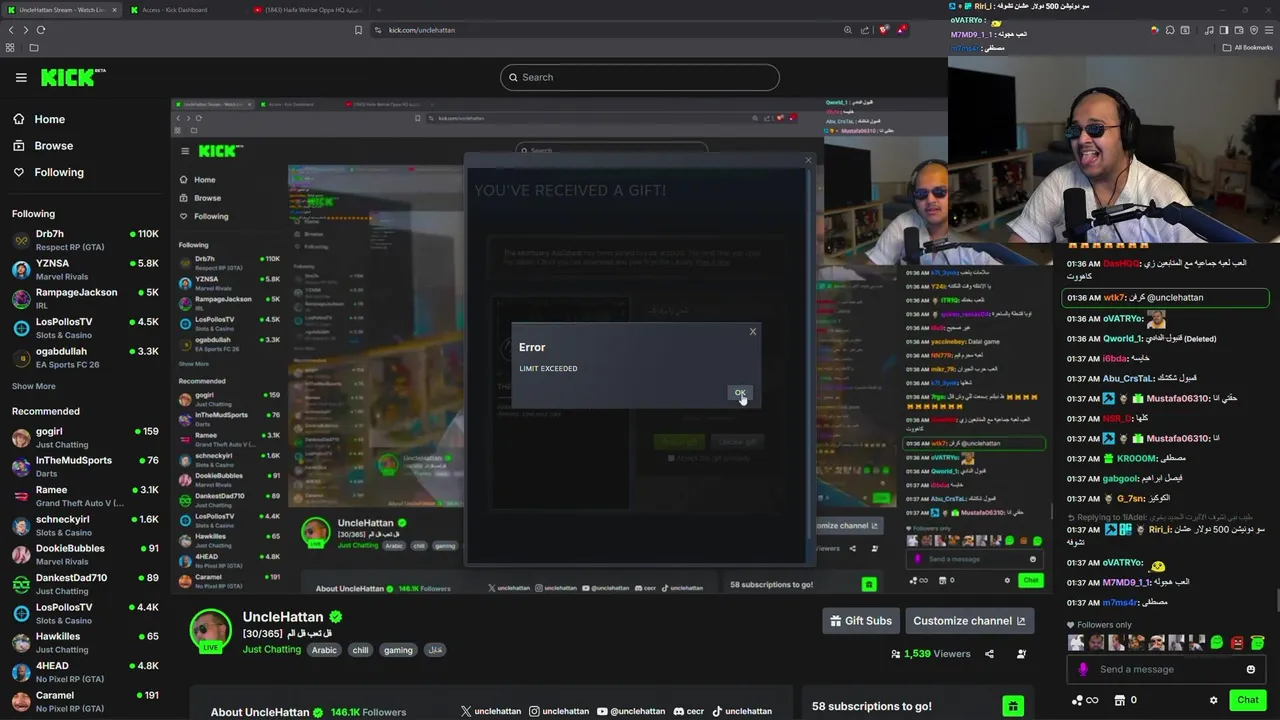Switch to Haifa Wehbe YouTube tab
The width and height of the screenshot is (1280, 720).
(307, 10)
